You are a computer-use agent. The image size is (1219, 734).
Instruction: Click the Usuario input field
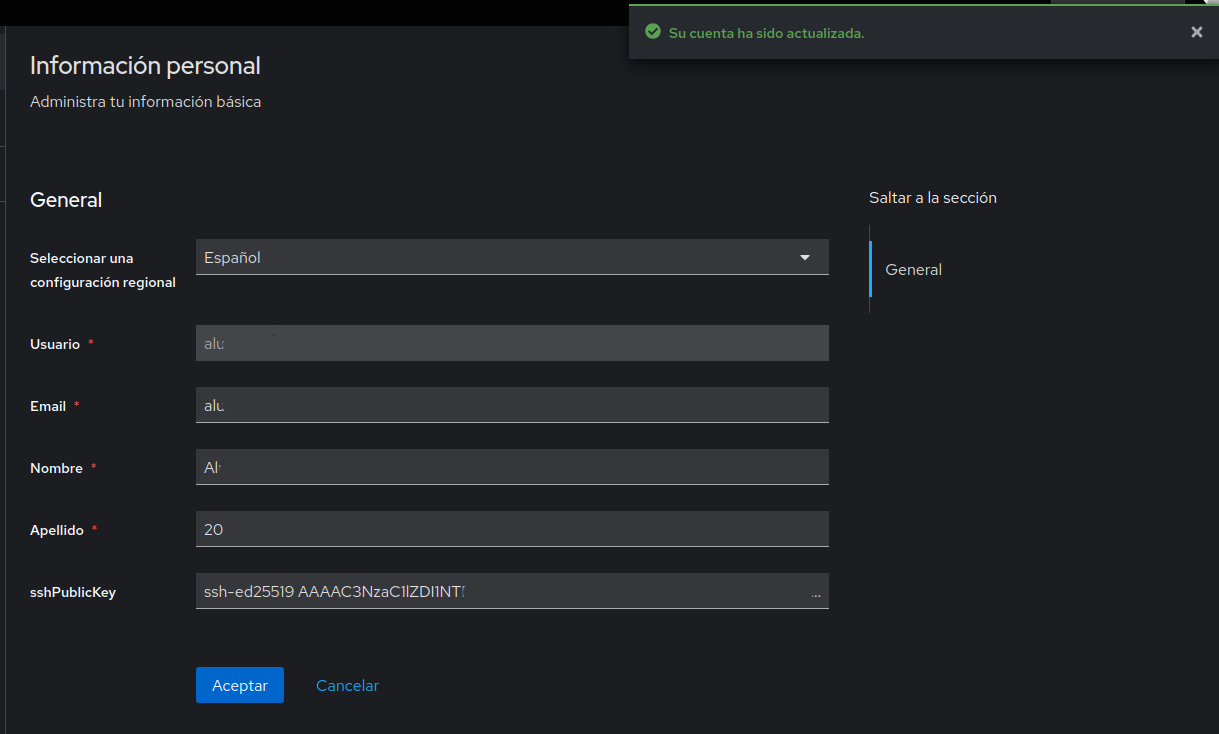(512, 343)
